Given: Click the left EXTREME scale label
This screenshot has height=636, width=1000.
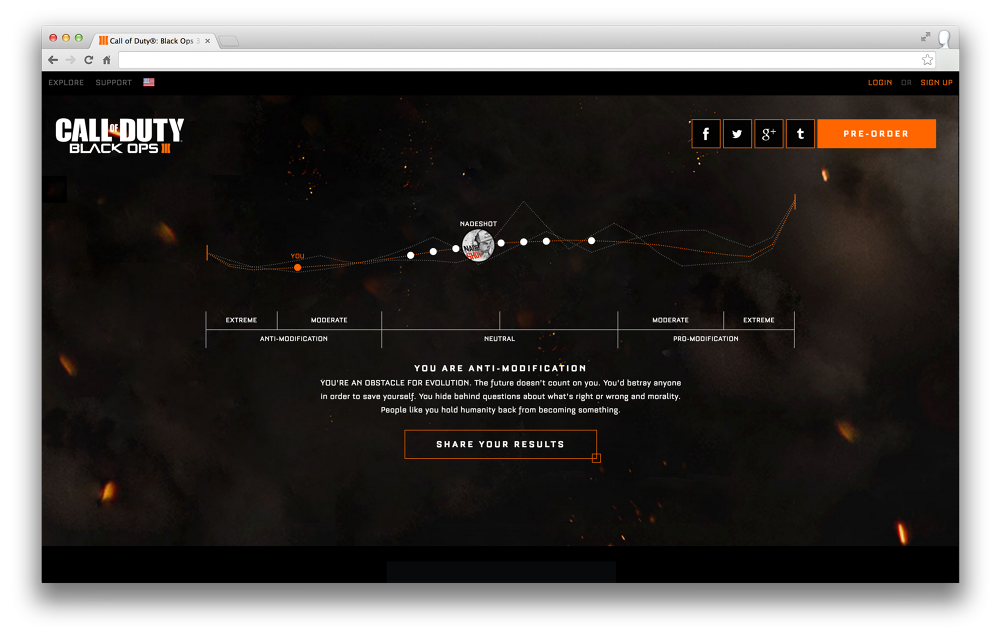Looking at the screenshot, I should click(x=241, y=320).
